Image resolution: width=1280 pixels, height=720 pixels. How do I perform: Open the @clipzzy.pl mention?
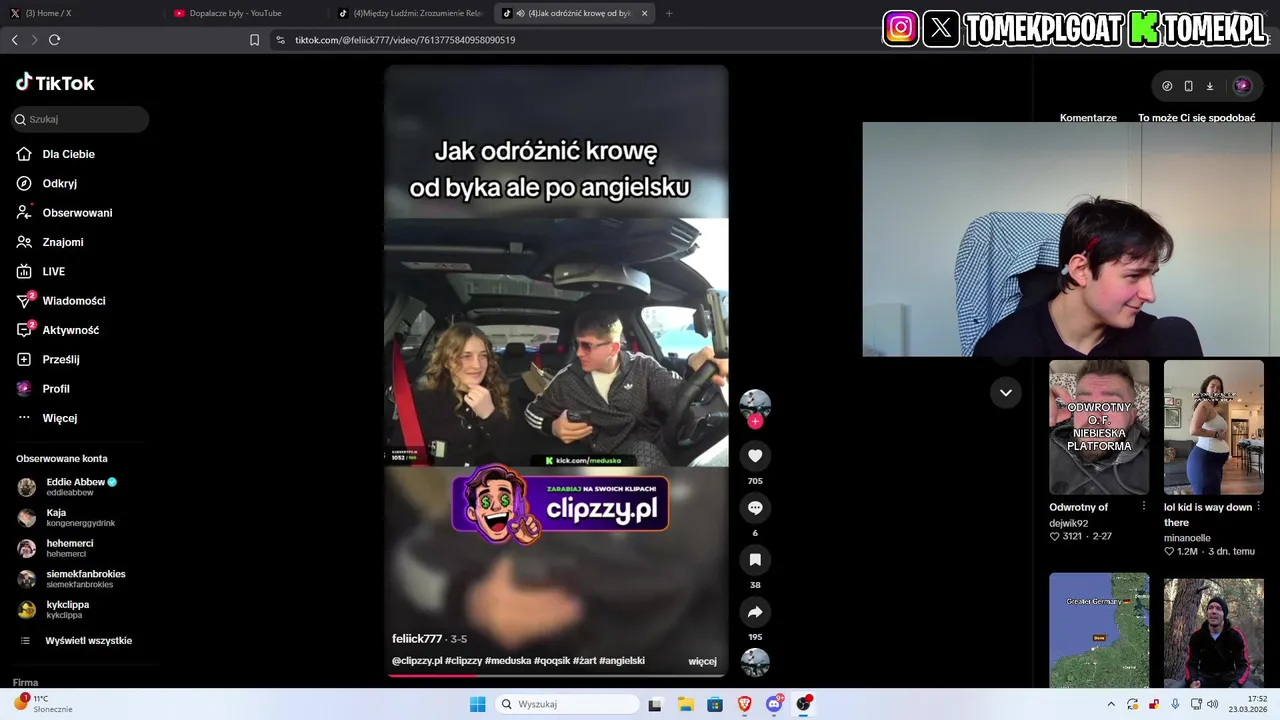417,661
